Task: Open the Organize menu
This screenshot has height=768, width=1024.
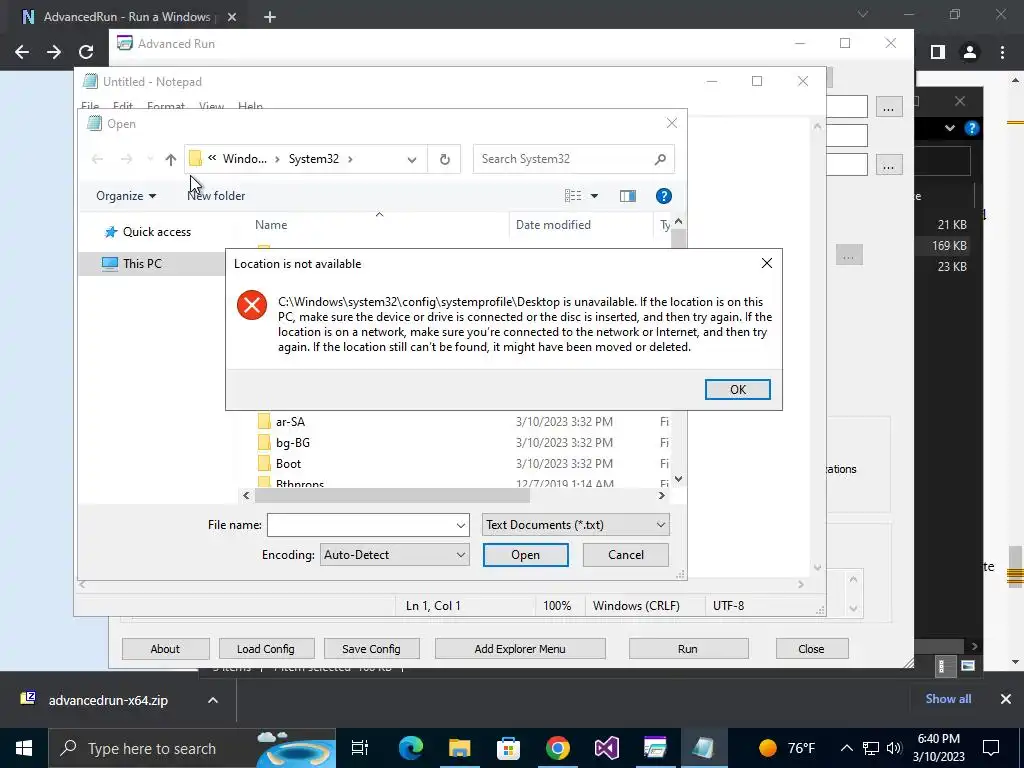Action: [x=126, y=196]
